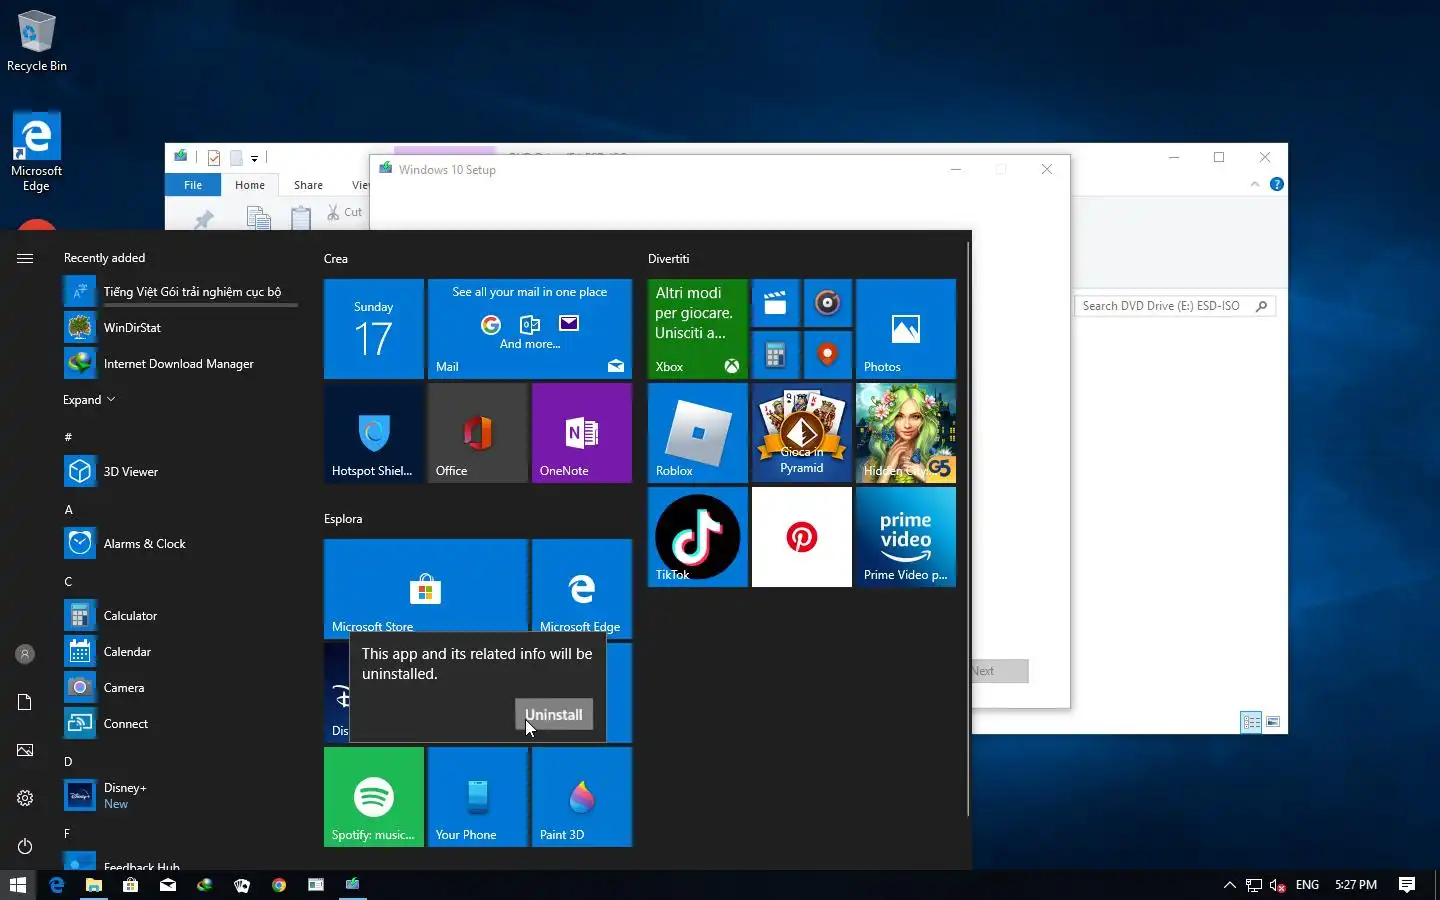Open the Sunday 17 calendar tile
Viewport: 1440px width, 900px height.
click(374, 329)
